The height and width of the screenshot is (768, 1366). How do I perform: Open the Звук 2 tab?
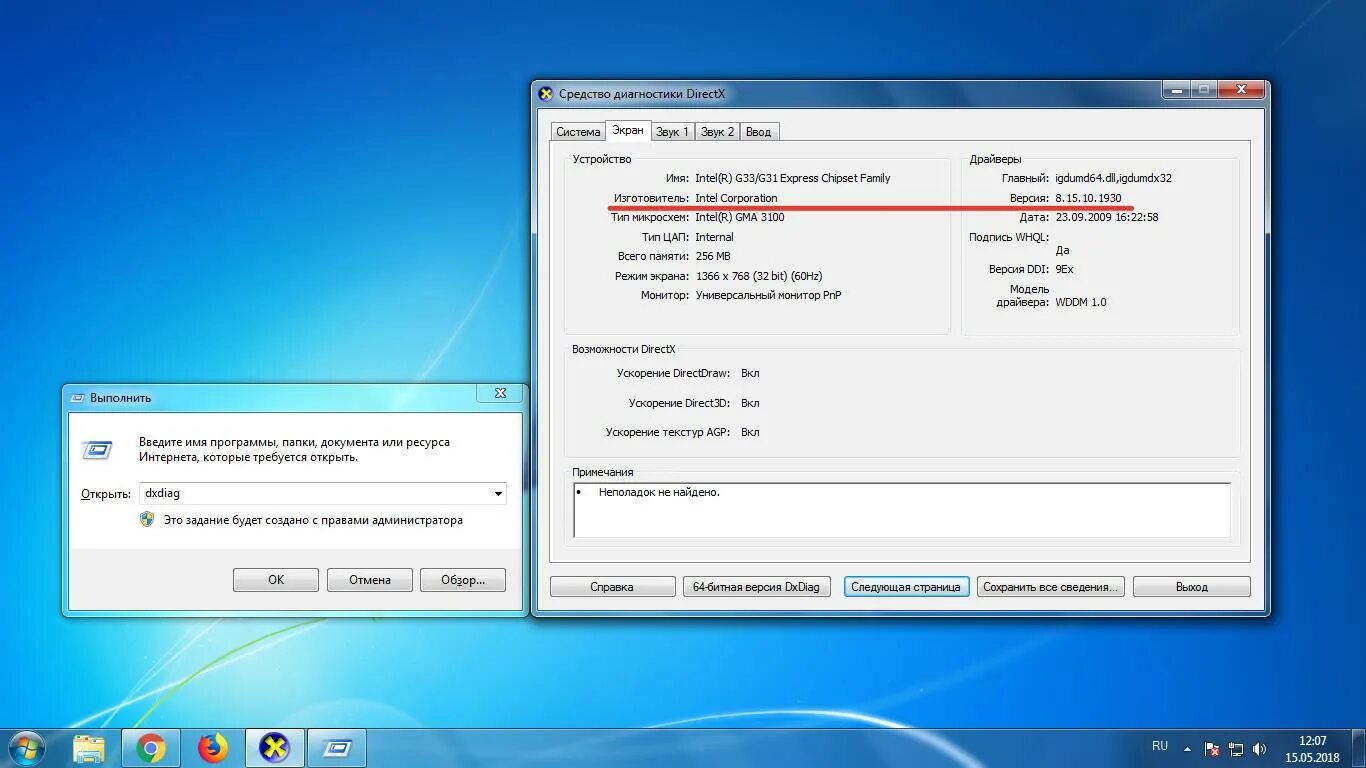point(717,131)
